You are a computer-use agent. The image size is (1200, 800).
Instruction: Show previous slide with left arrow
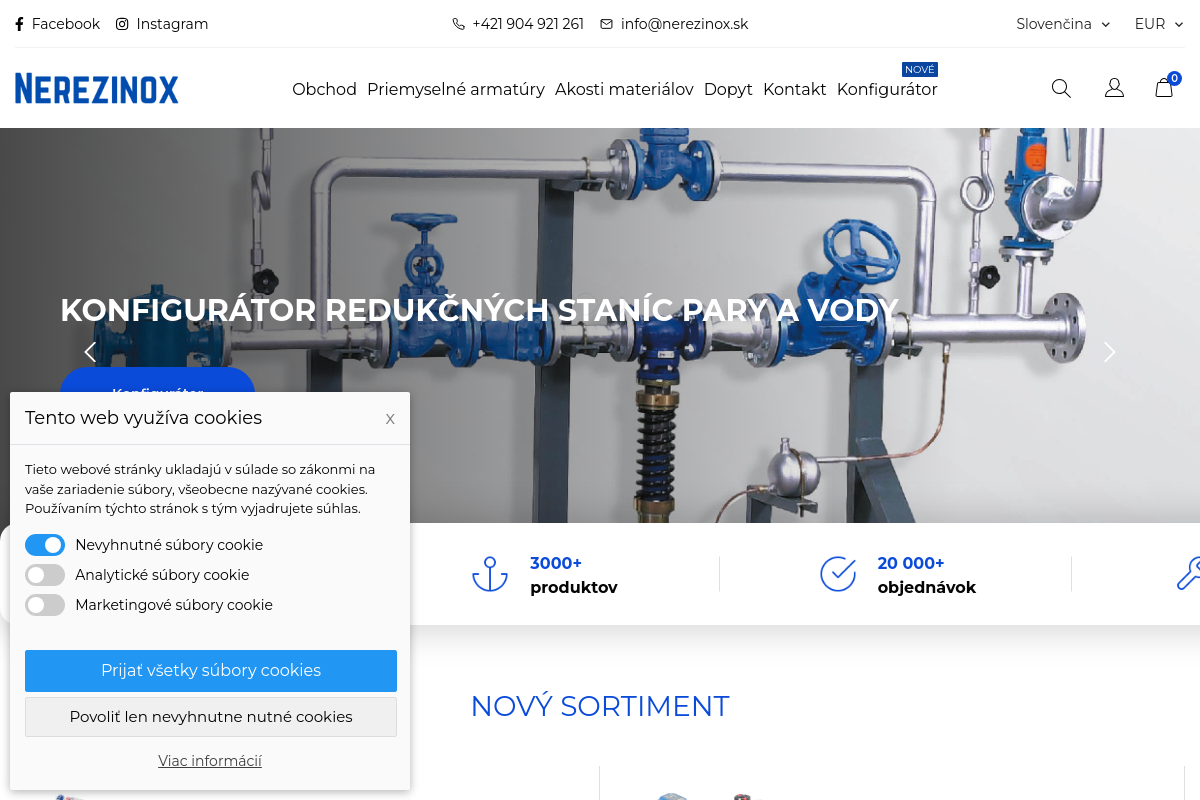click(90, 352)
